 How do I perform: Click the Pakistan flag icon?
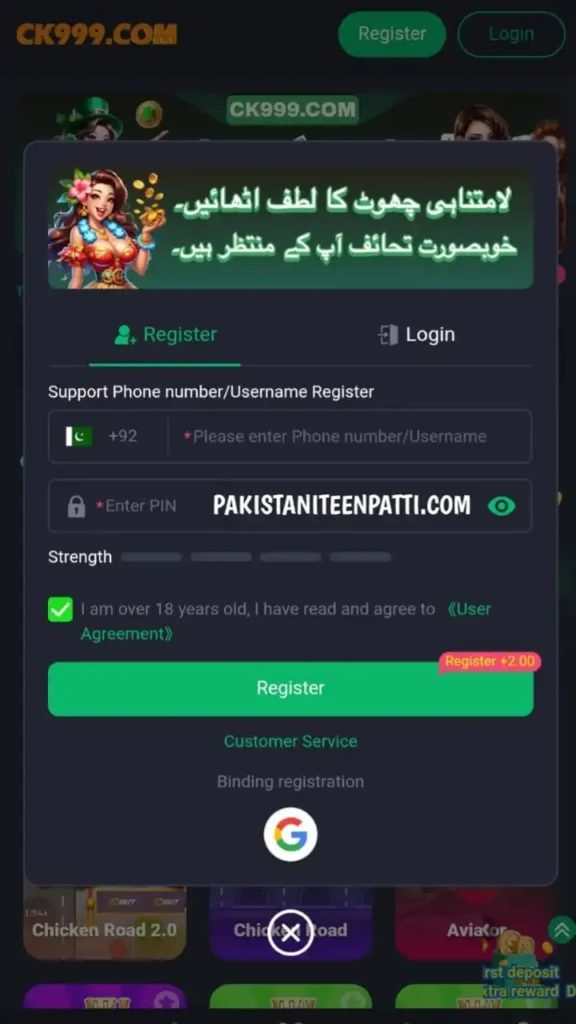(x=79, y=436)
